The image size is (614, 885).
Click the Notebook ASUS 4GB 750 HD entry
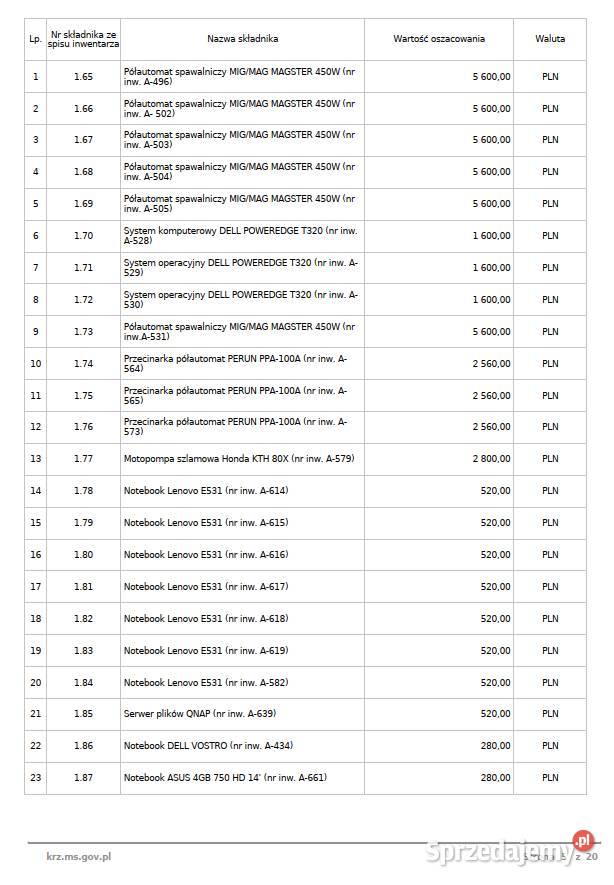(x=225, y=778)
